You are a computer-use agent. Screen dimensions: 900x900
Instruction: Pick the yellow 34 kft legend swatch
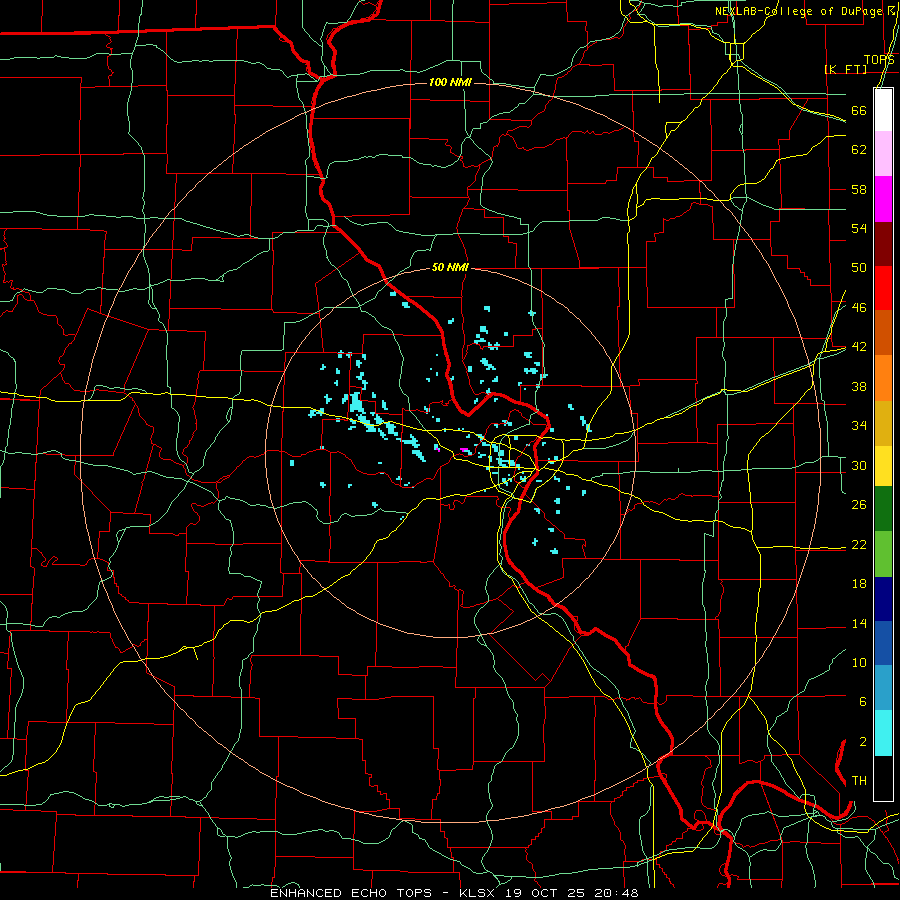pos(883,465)
